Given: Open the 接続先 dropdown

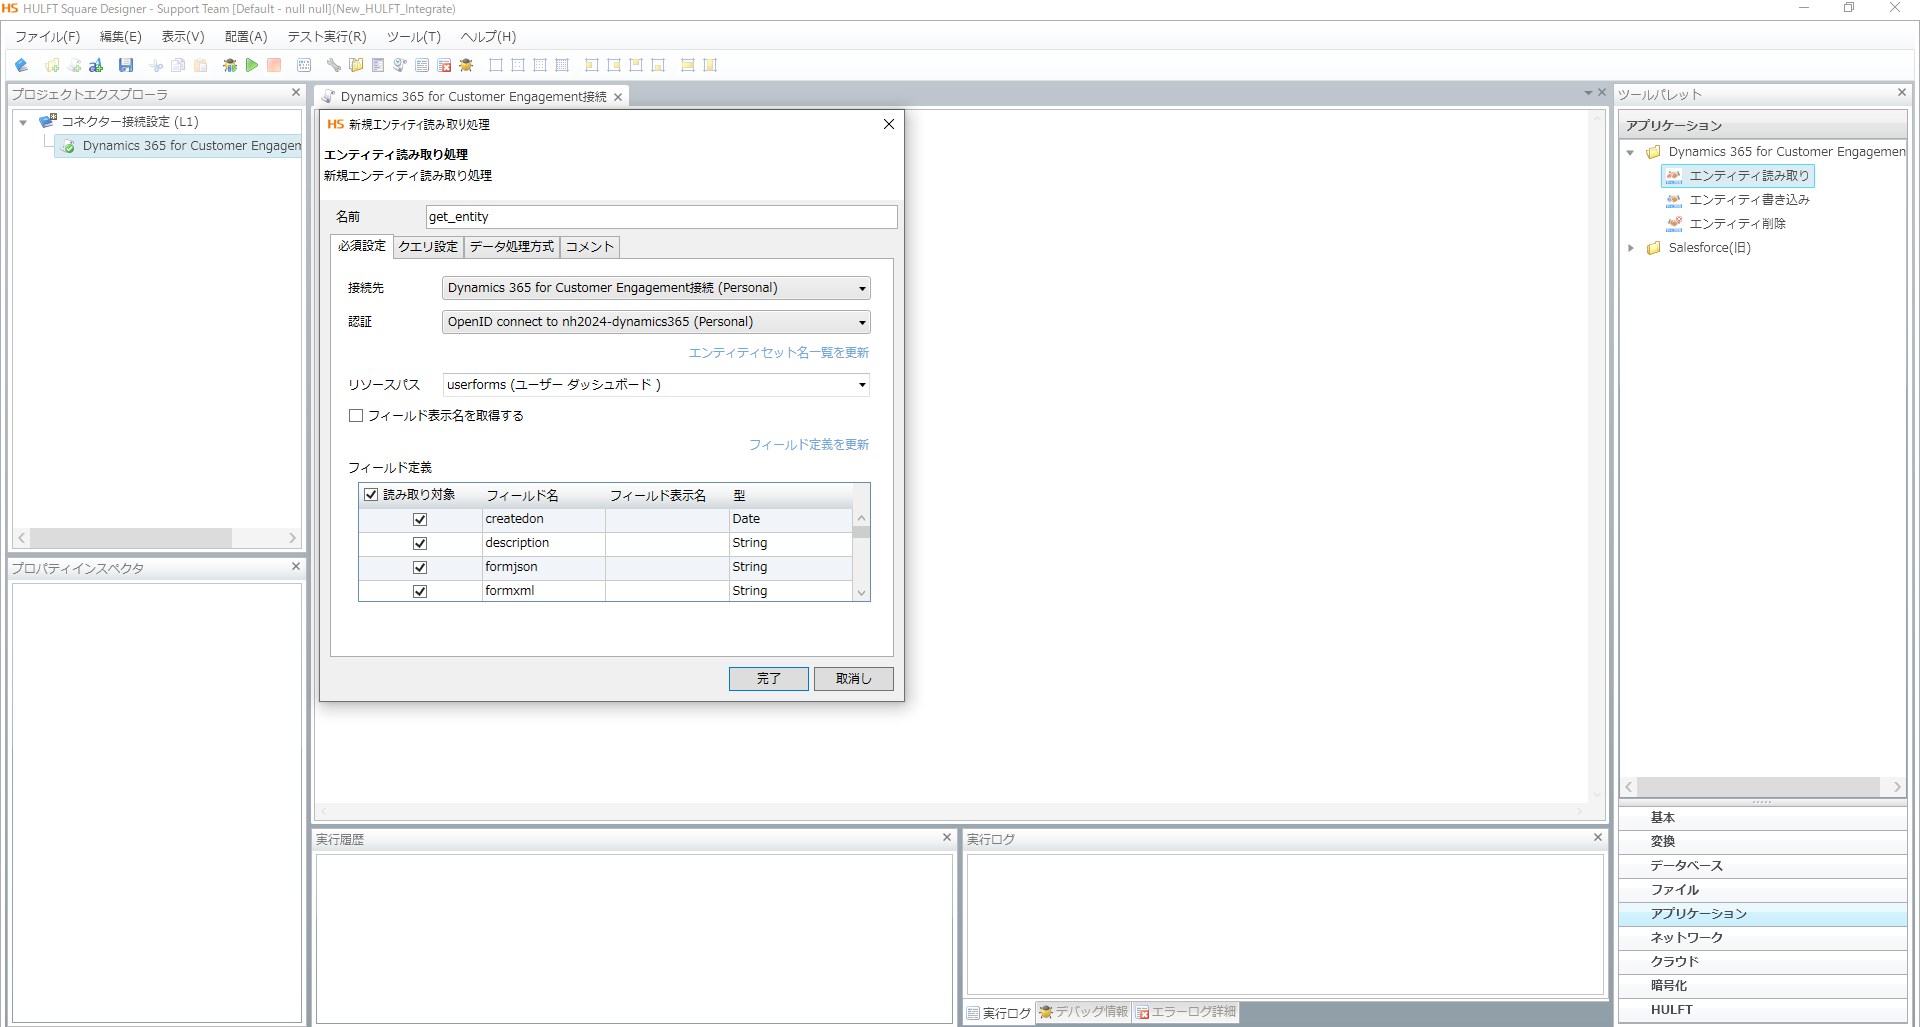Looking at the screenshot, I should click(x=656, y=288).
